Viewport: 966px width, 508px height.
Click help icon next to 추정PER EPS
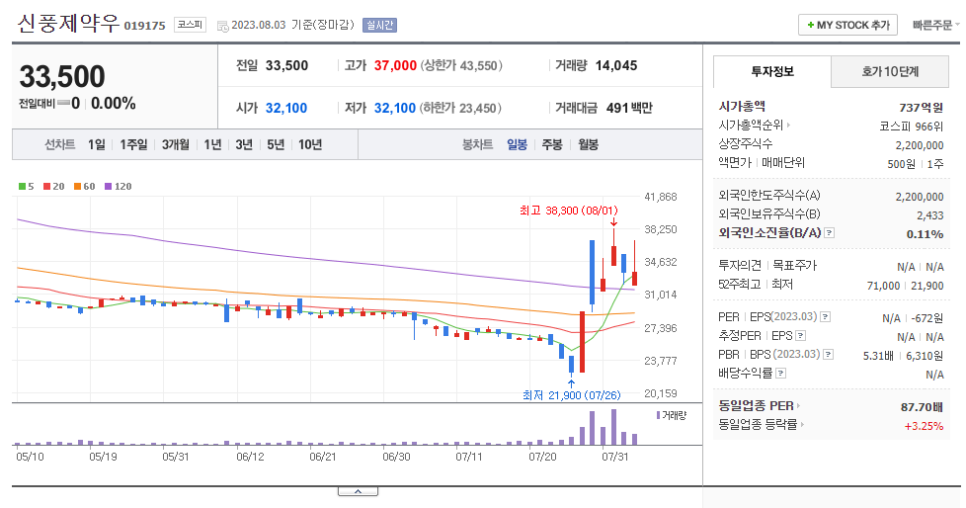[800, 336]
